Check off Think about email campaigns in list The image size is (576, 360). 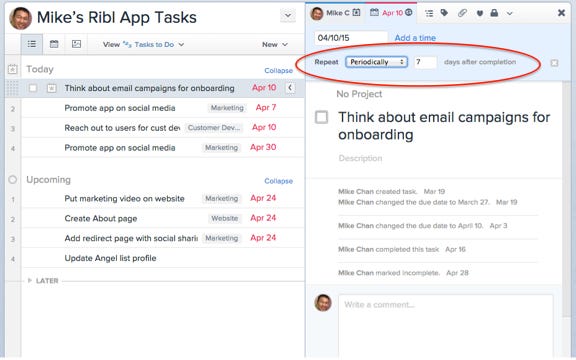click(33, 88)
